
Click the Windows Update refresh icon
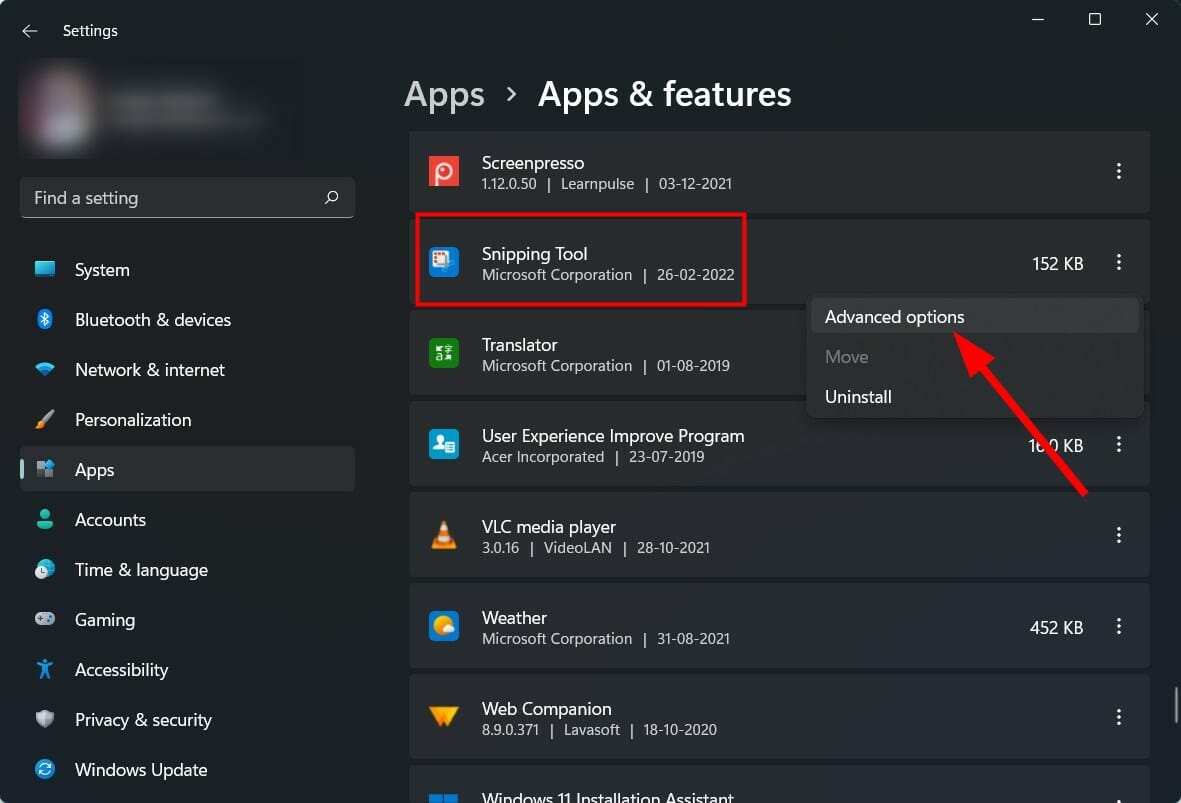pyautogui.click(x=45, y=769)
